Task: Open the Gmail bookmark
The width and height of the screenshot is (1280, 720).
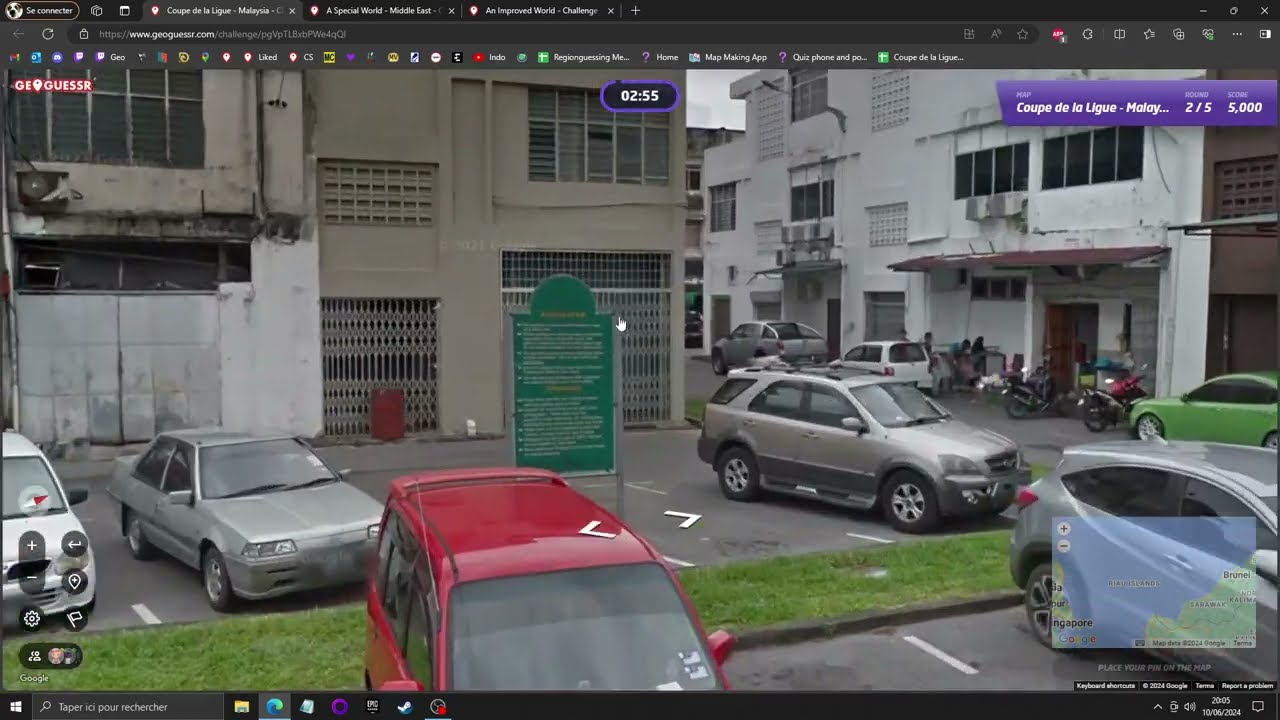Action: [15, 57]
